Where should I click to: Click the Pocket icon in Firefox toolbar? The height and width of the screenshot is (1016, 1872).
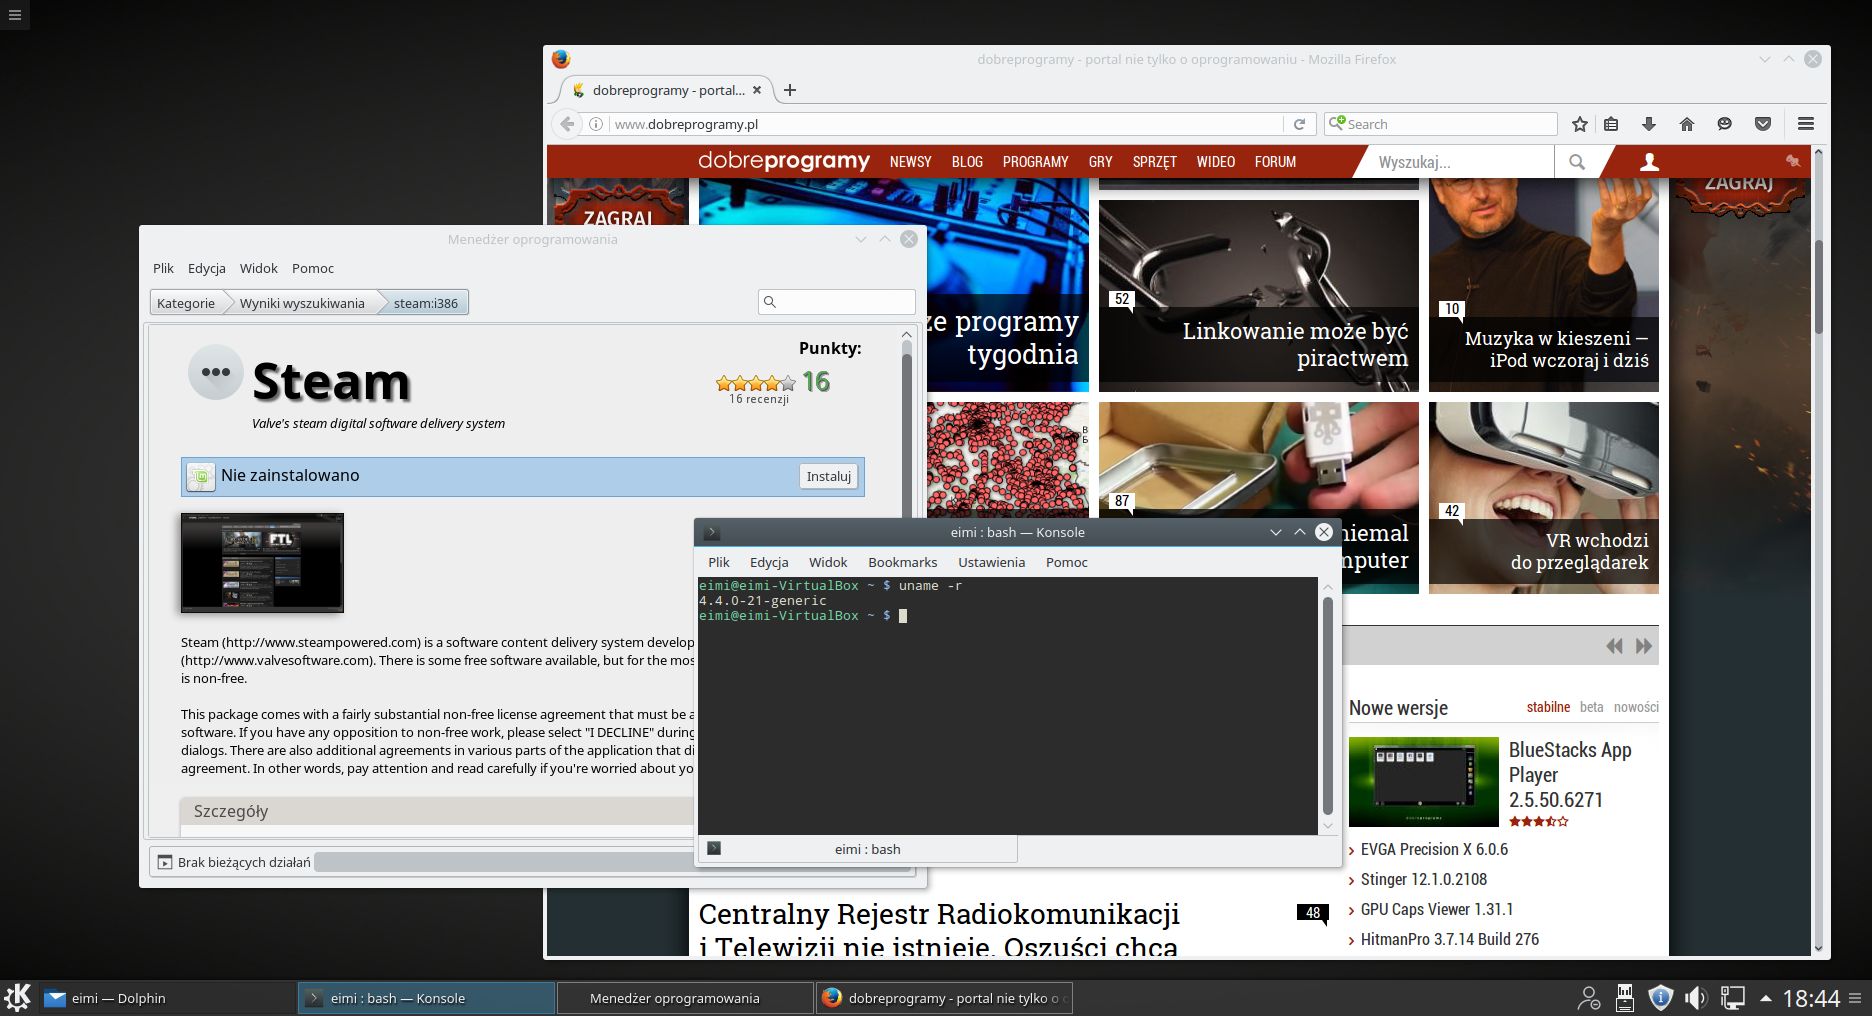click(x=1763, y=124)
